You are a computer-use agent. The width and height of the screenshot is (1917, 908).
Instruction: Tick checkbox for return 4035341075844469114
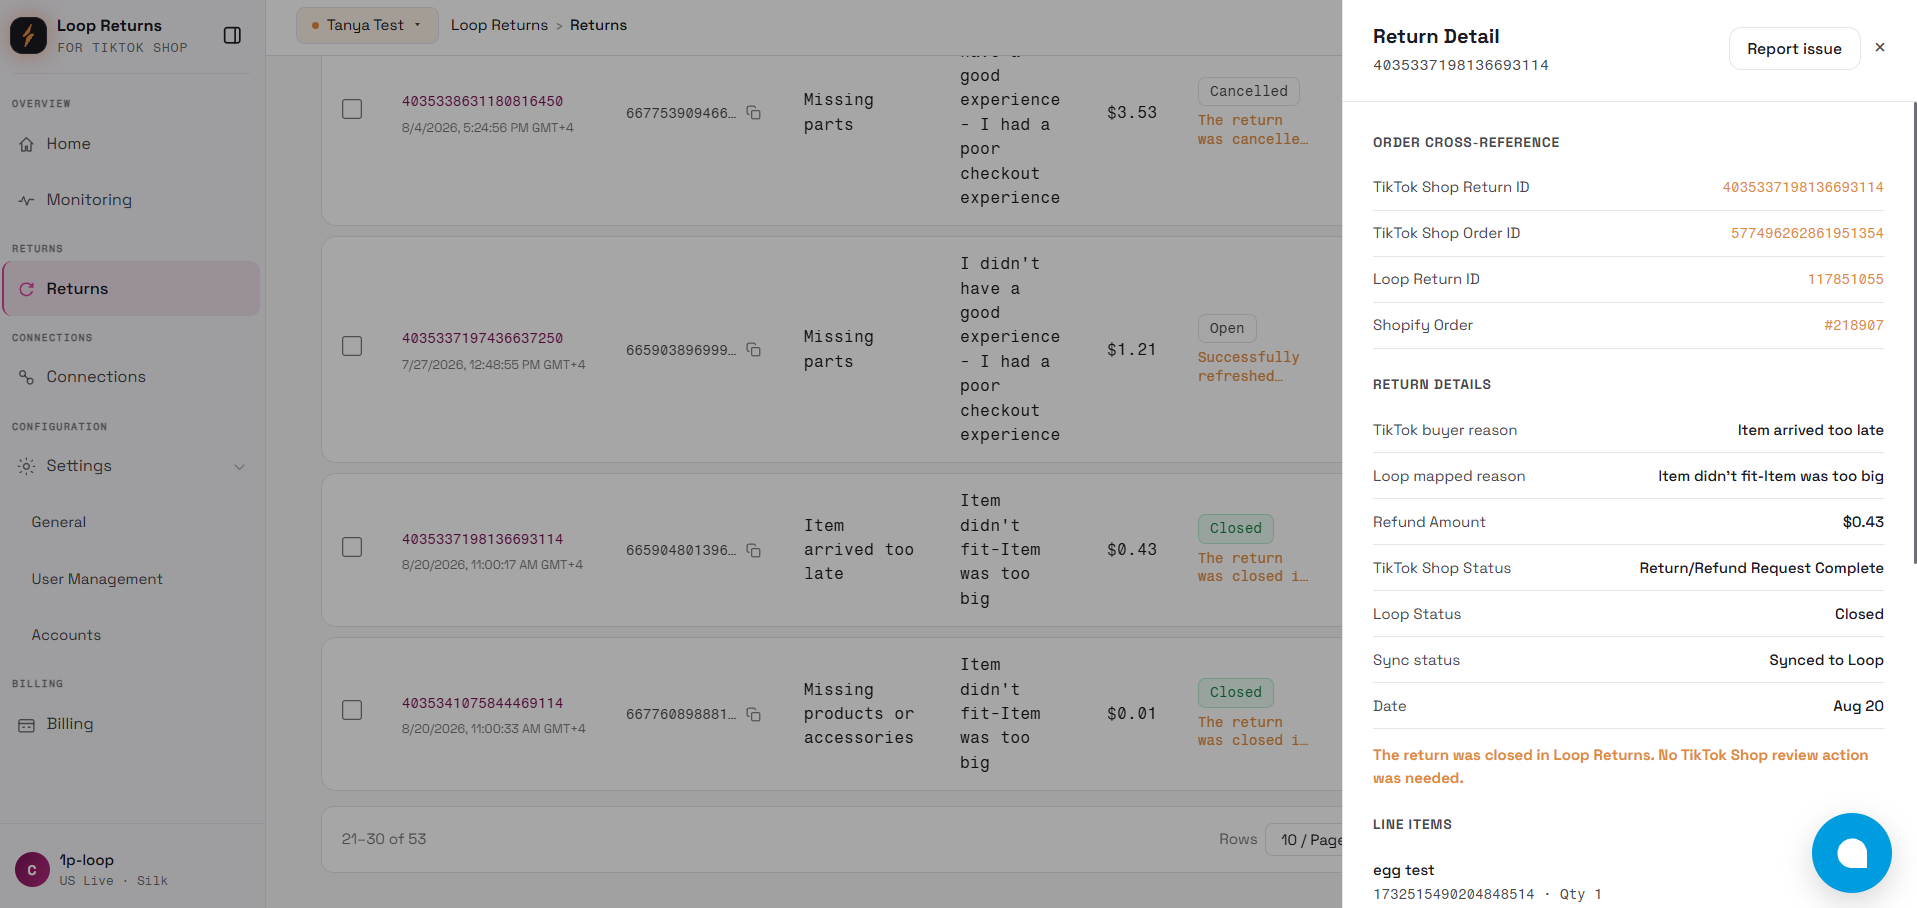pos(352,710)
